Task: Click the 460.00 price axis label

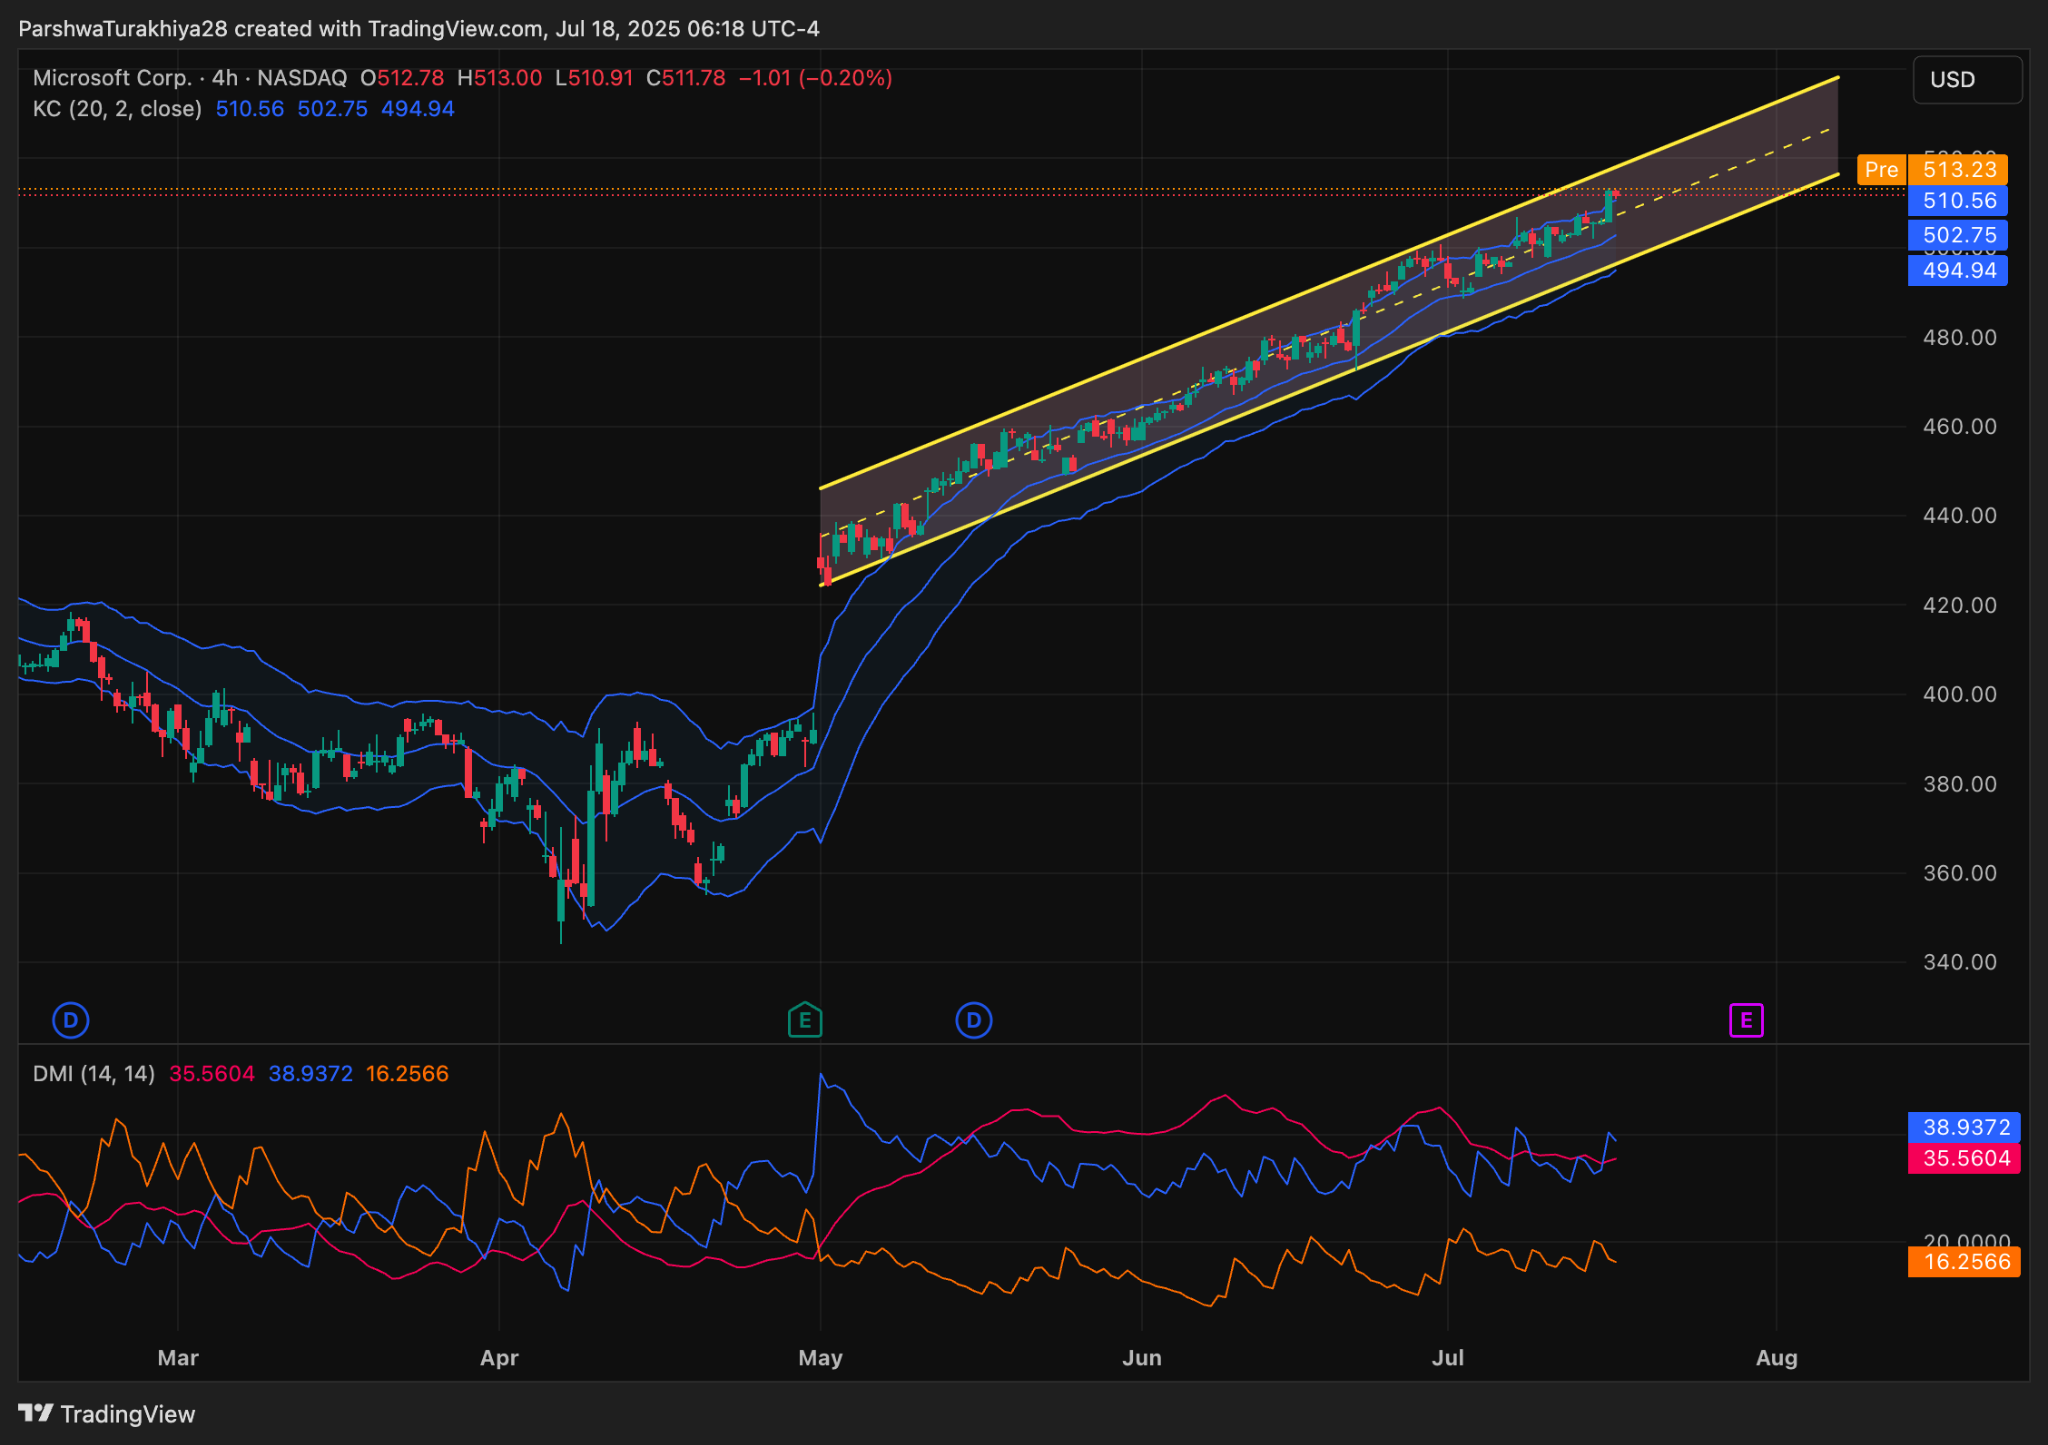Action: [x=1959, y=427]
